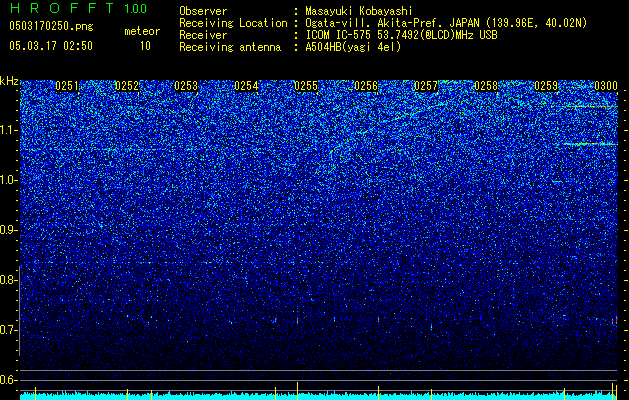Click the kHz axis unit label
Screen dimensions: 629x400
click(x=9, y=81)
